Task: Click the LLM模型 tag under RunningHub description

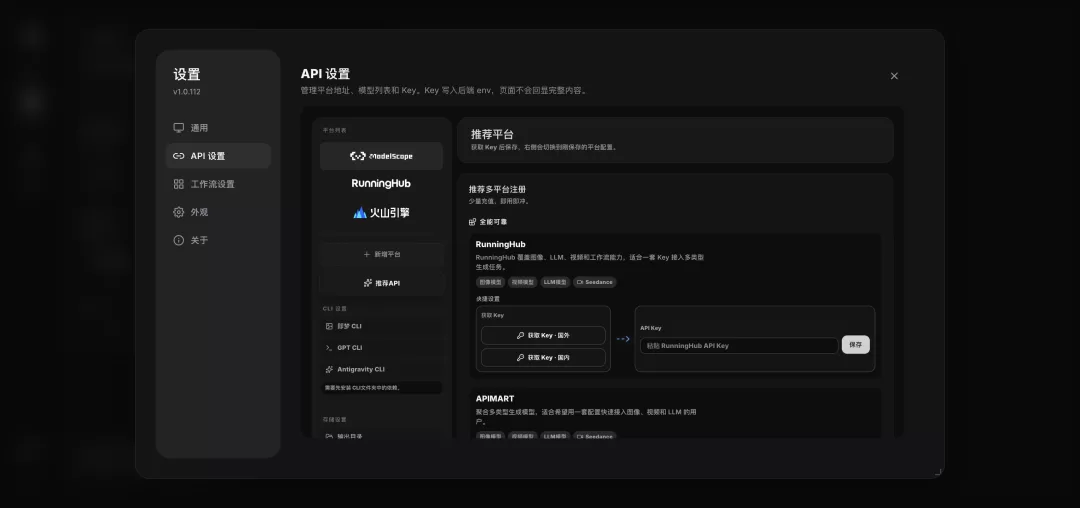Action: click(555, 282)
